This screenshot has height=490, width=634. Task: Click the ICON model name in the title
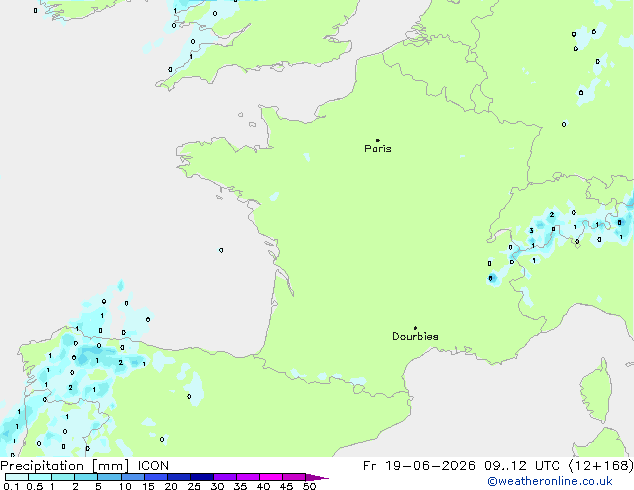click(153, 466)
